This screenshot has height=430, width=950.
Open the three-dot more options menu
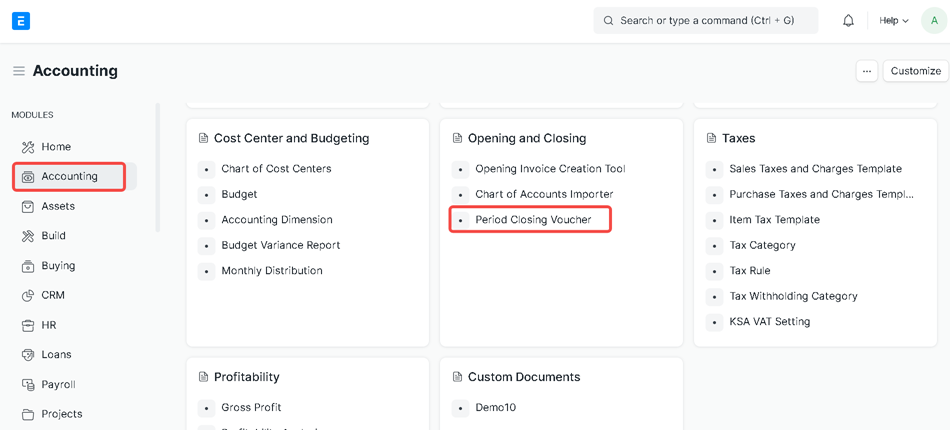867,71
